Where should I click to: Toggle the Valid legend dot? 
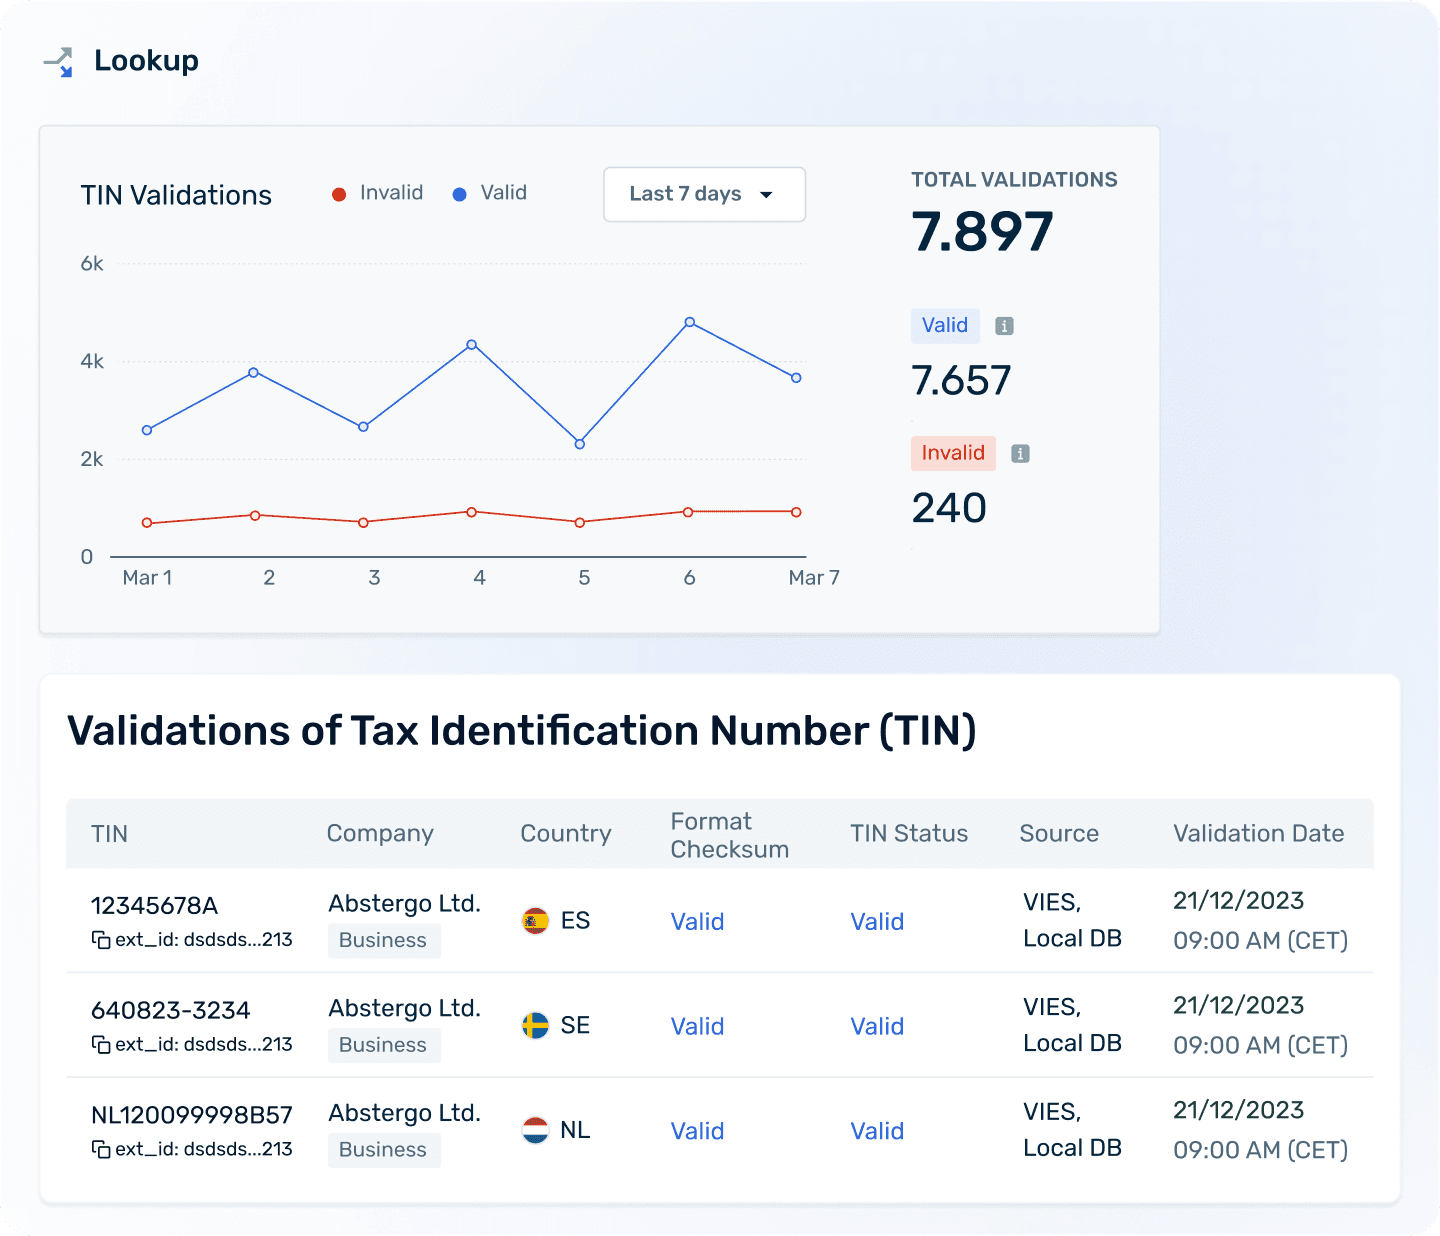[459, 194]
